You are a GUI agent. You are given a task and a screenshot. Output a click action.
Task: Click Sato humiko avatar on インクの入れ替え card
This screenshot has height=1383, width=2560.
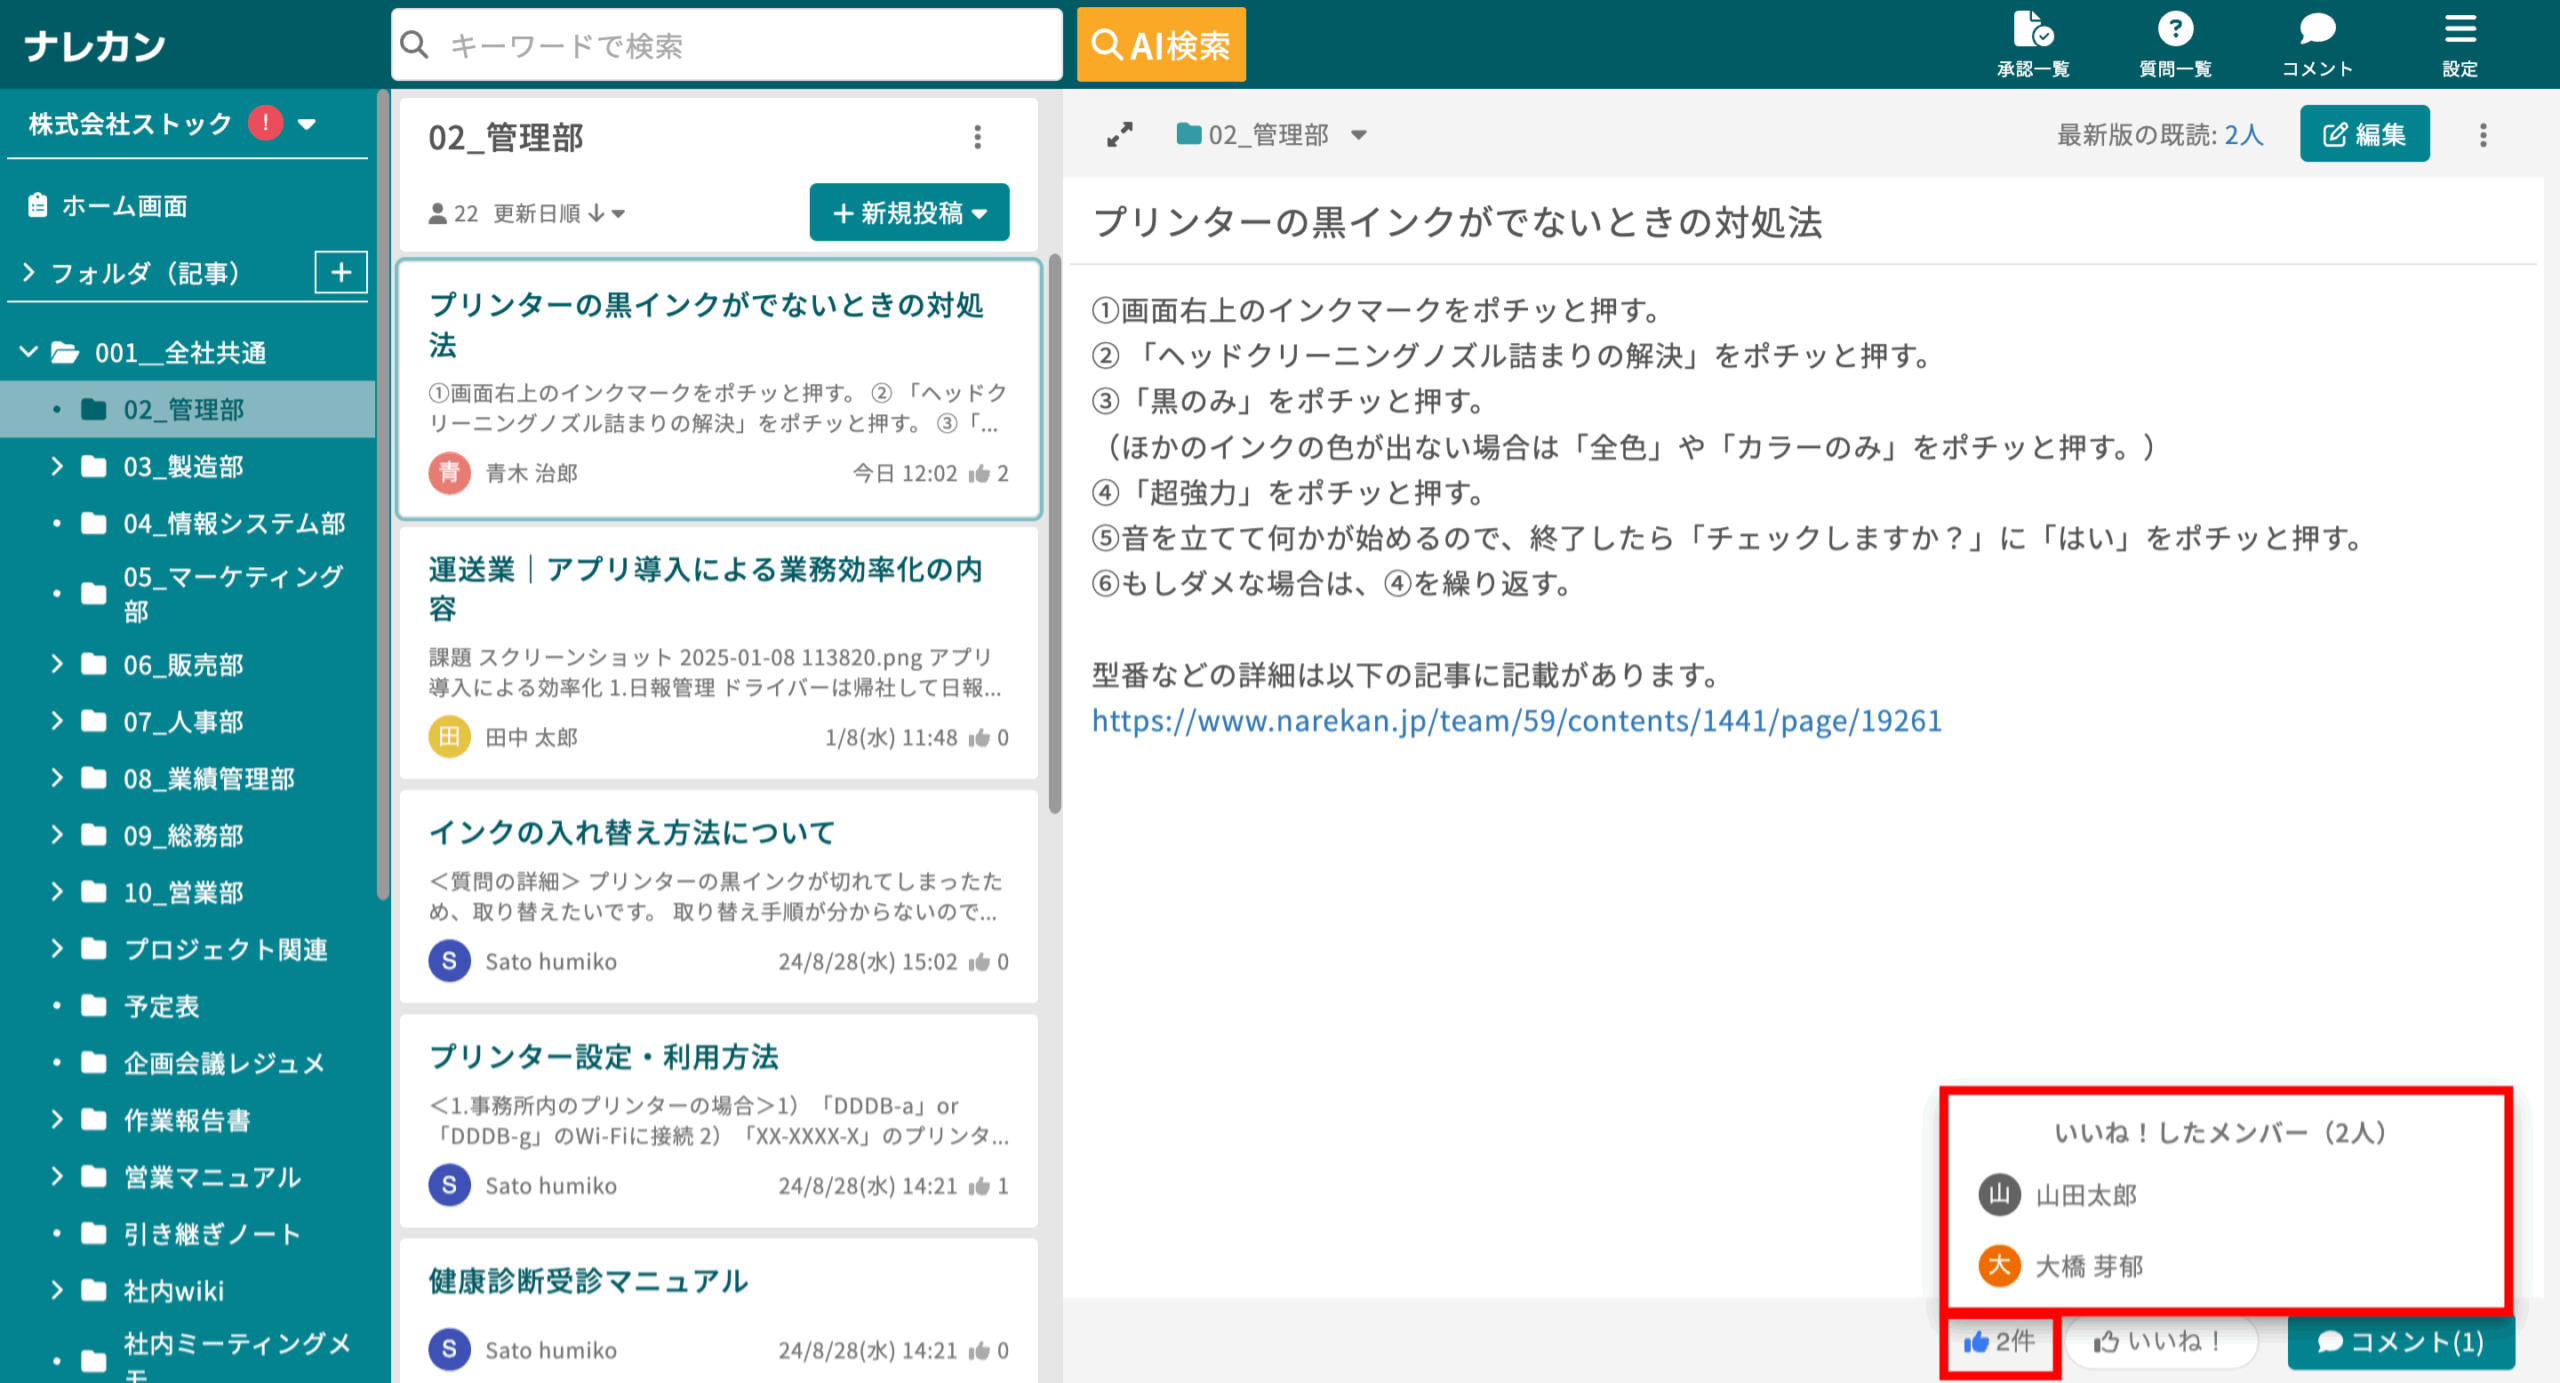coord(449,961)
